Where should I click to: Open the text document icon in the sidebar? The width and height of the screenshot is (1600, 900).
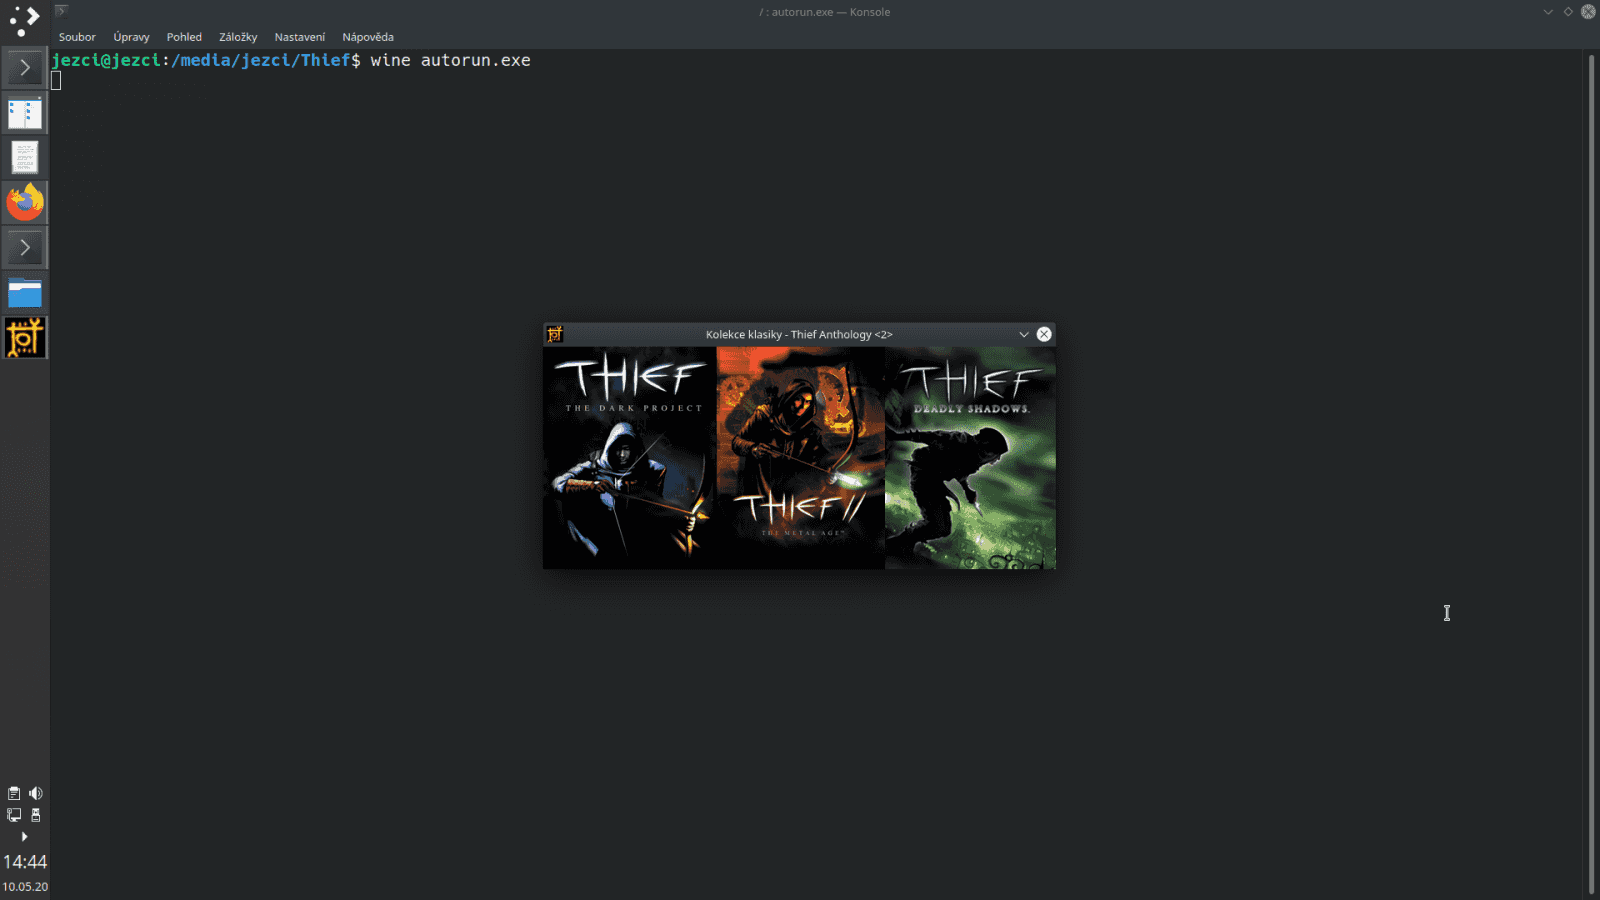tap(24, 157)
